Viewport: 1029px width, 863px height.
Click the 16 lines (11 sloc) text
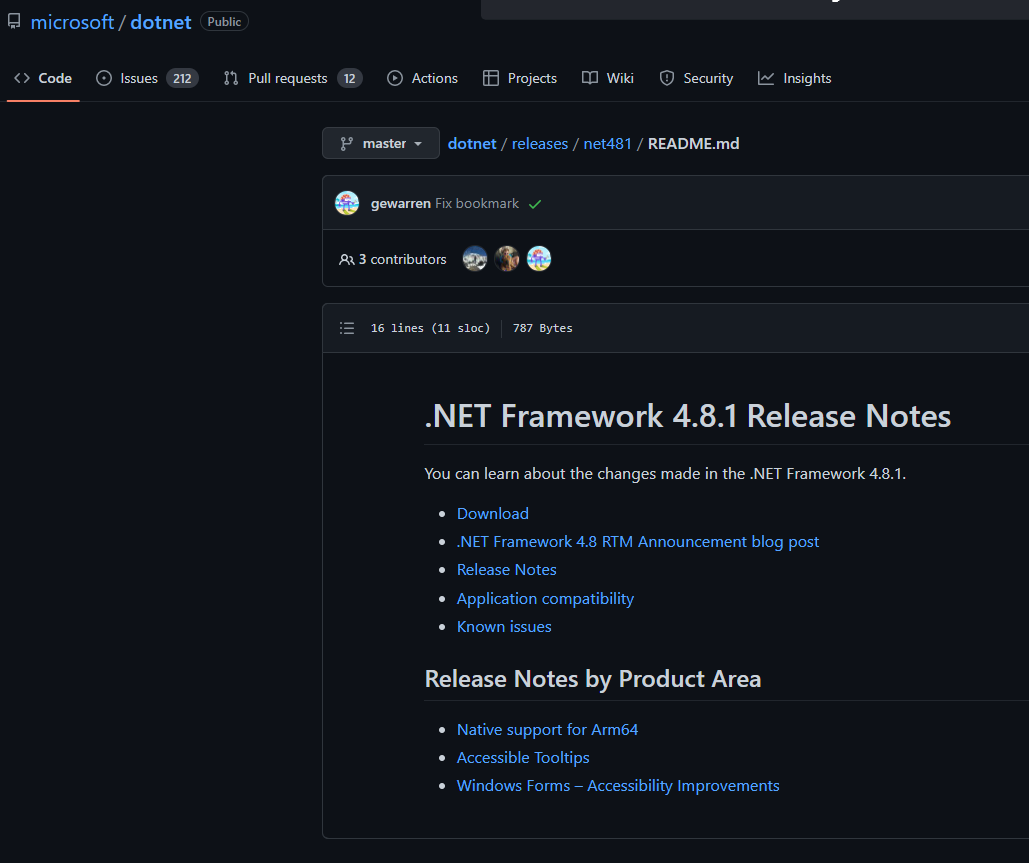tap(430, 328)
